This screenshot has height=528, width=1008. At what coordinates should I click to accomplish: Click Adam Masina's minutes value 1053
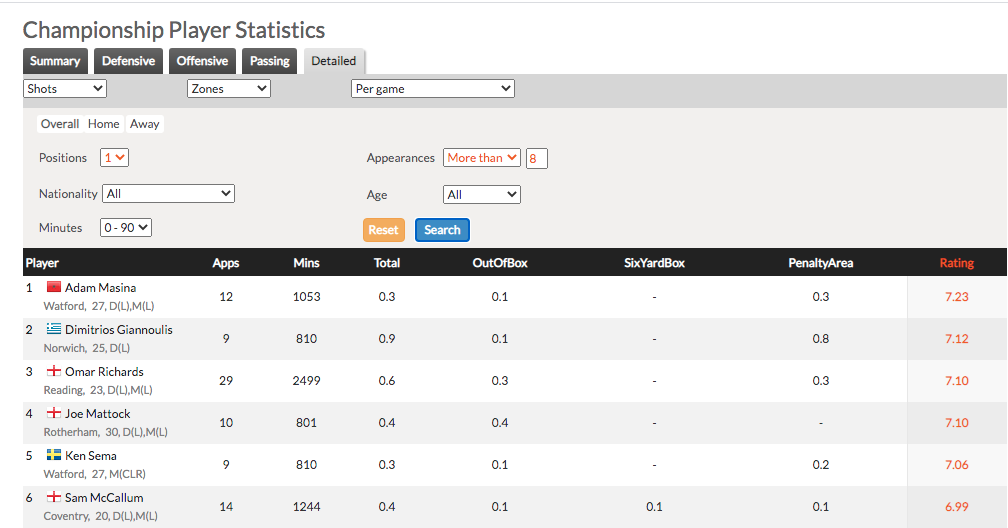[x=307, y=296]
